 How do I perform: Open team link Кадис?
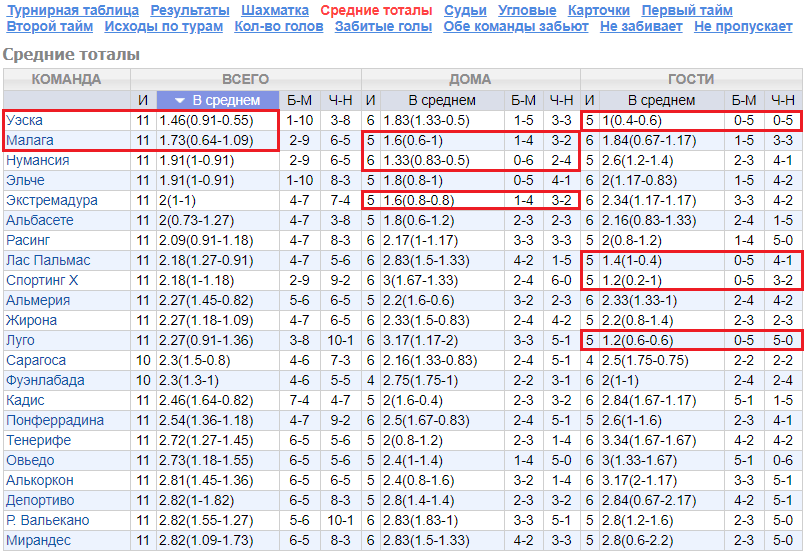point(25,401)
